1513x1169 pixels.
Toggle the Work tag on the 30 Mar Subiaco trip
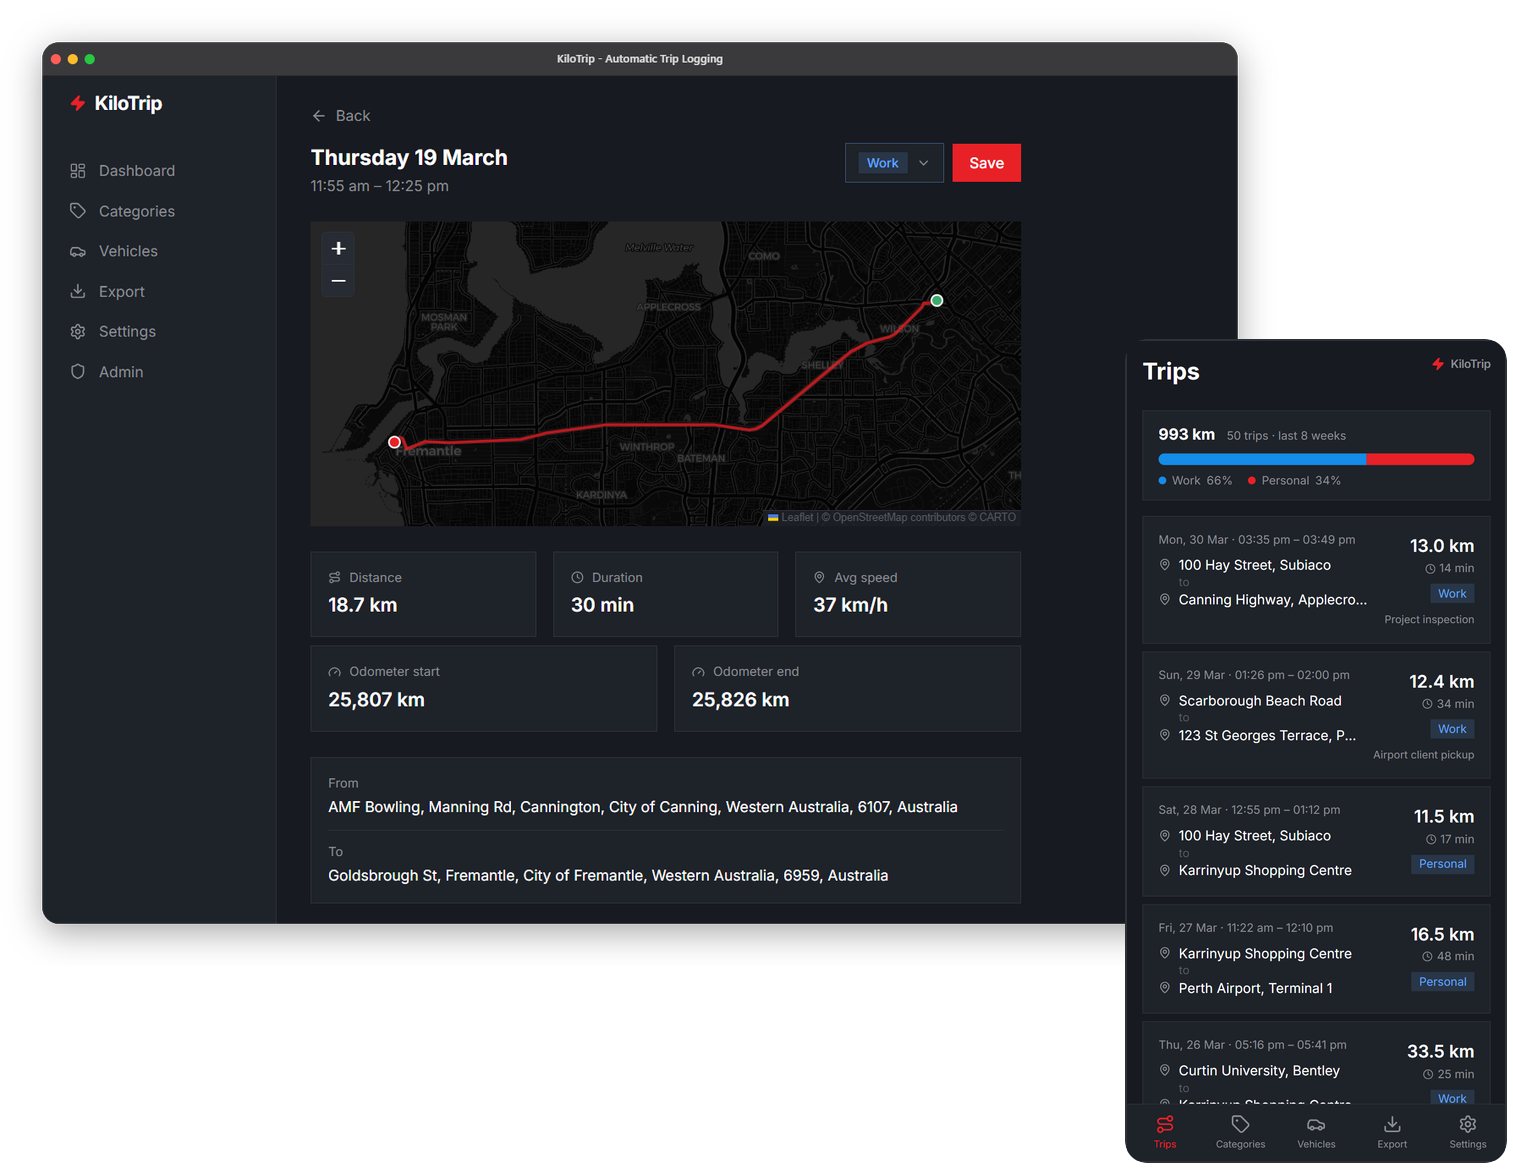[x=1452, y=593]
